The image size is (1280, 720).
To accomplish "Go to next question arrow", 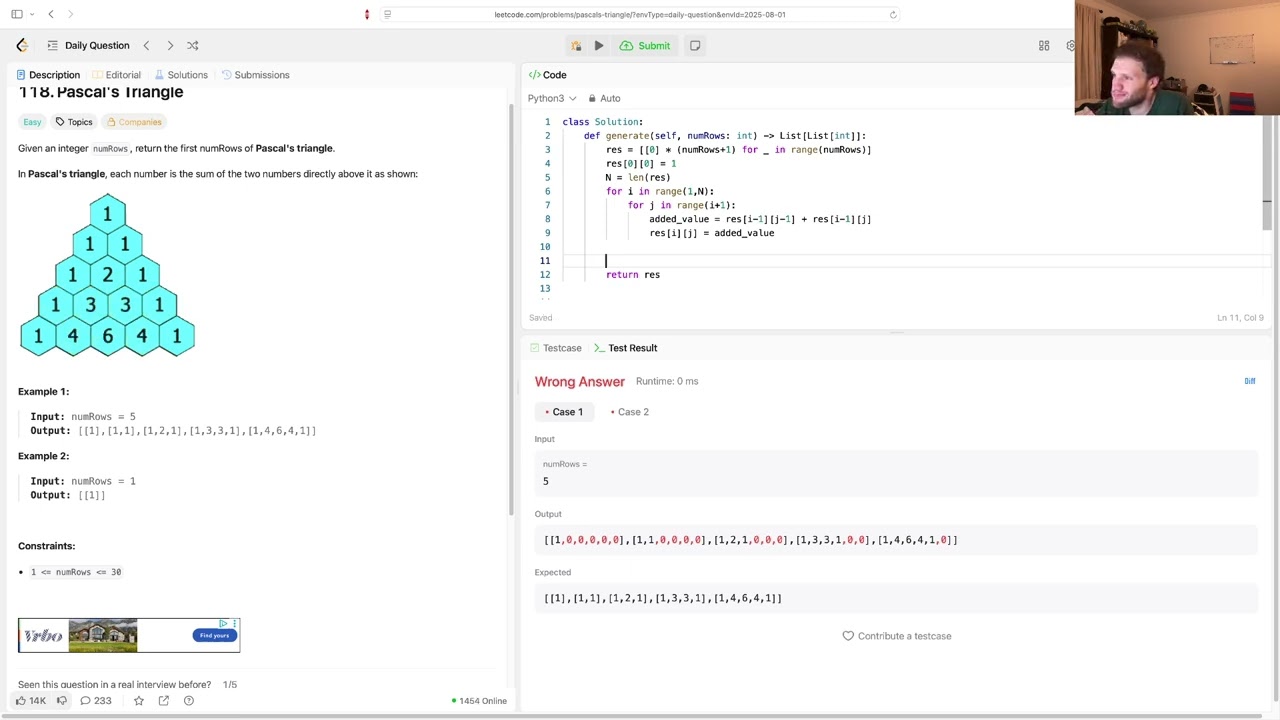I will 170,45.
